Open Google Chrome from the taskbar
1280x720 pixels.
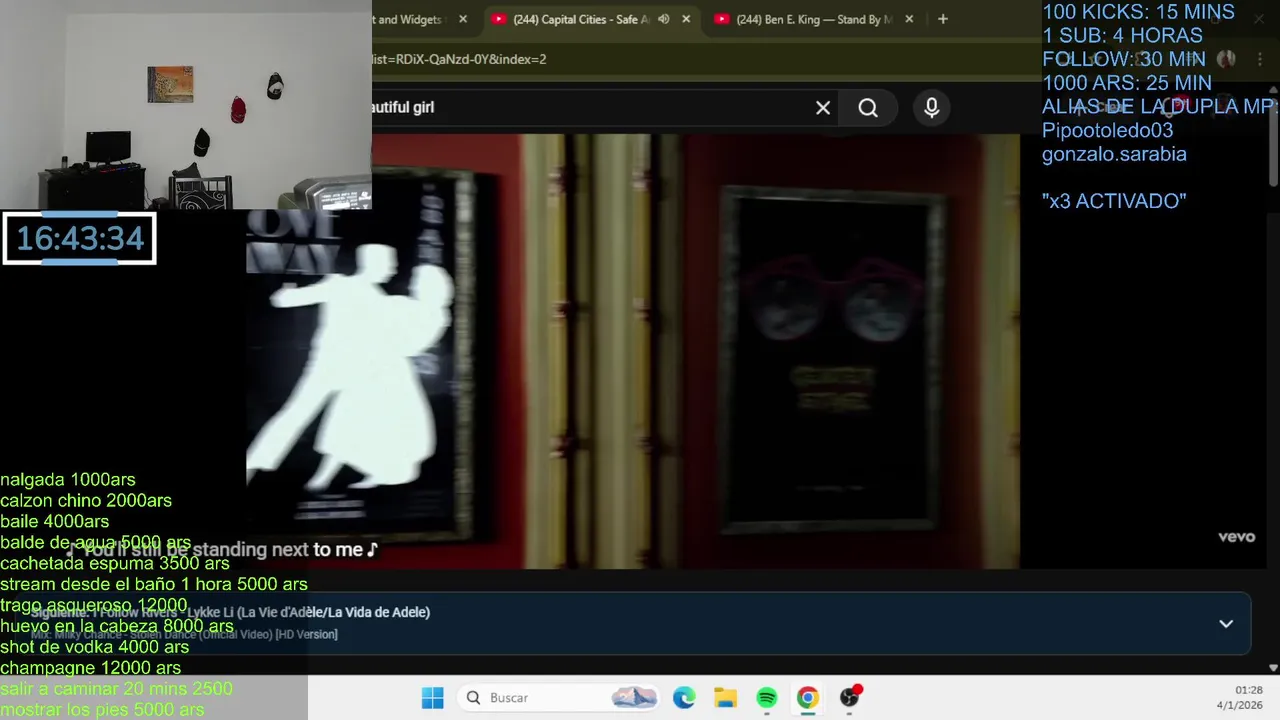click(808, 698)
